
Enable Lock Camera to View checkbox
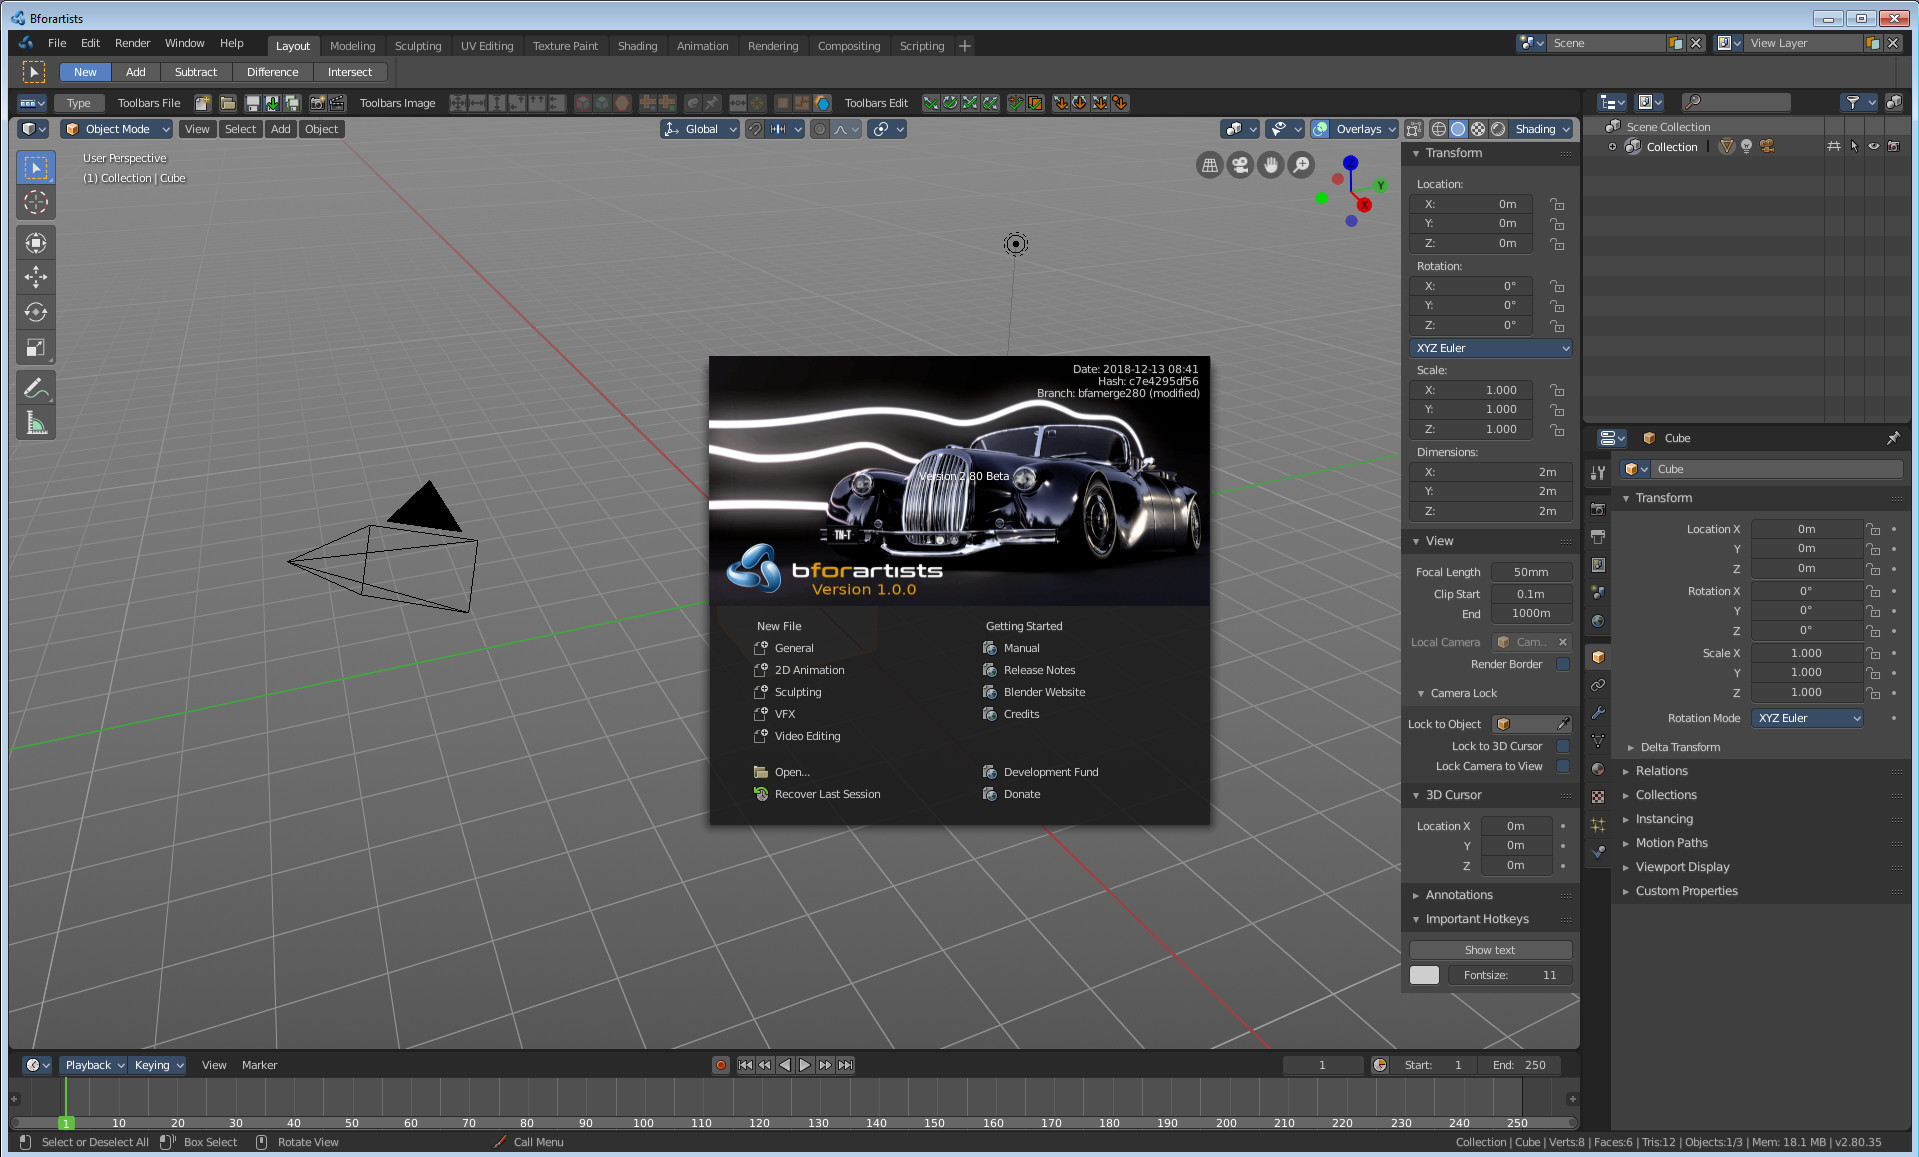tap(1563, 766)
